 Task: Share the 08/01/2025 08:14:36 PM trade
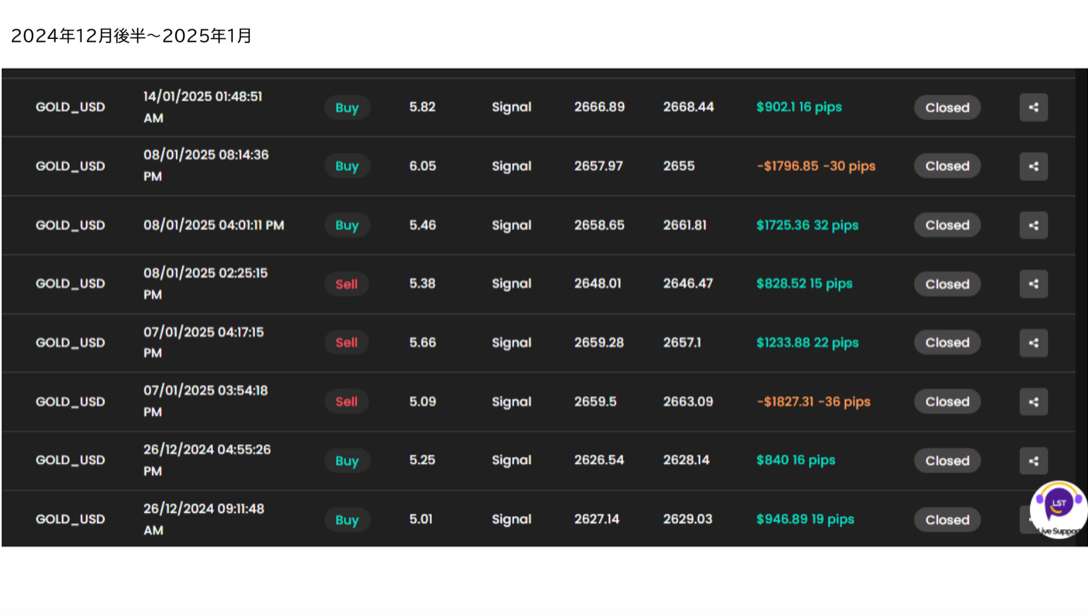1033,167
